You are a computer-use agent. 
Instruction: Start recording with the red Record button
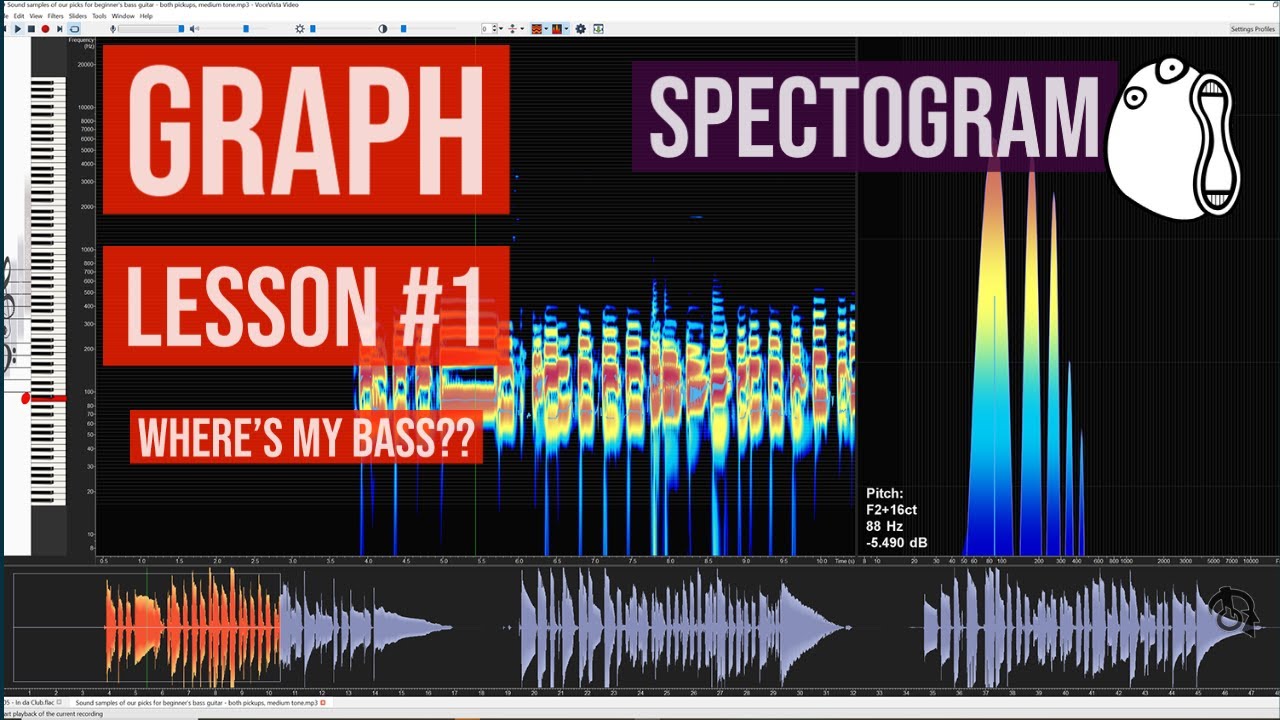click(x=45, y=29)
